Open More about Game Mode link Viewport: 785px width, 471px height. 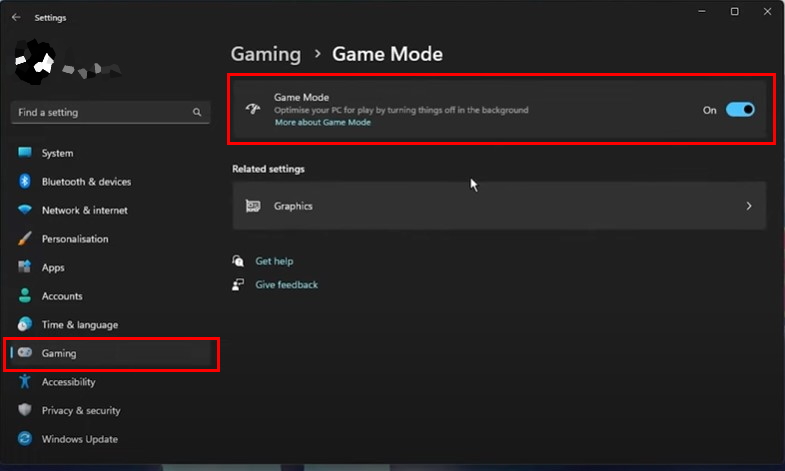point(322,122)
